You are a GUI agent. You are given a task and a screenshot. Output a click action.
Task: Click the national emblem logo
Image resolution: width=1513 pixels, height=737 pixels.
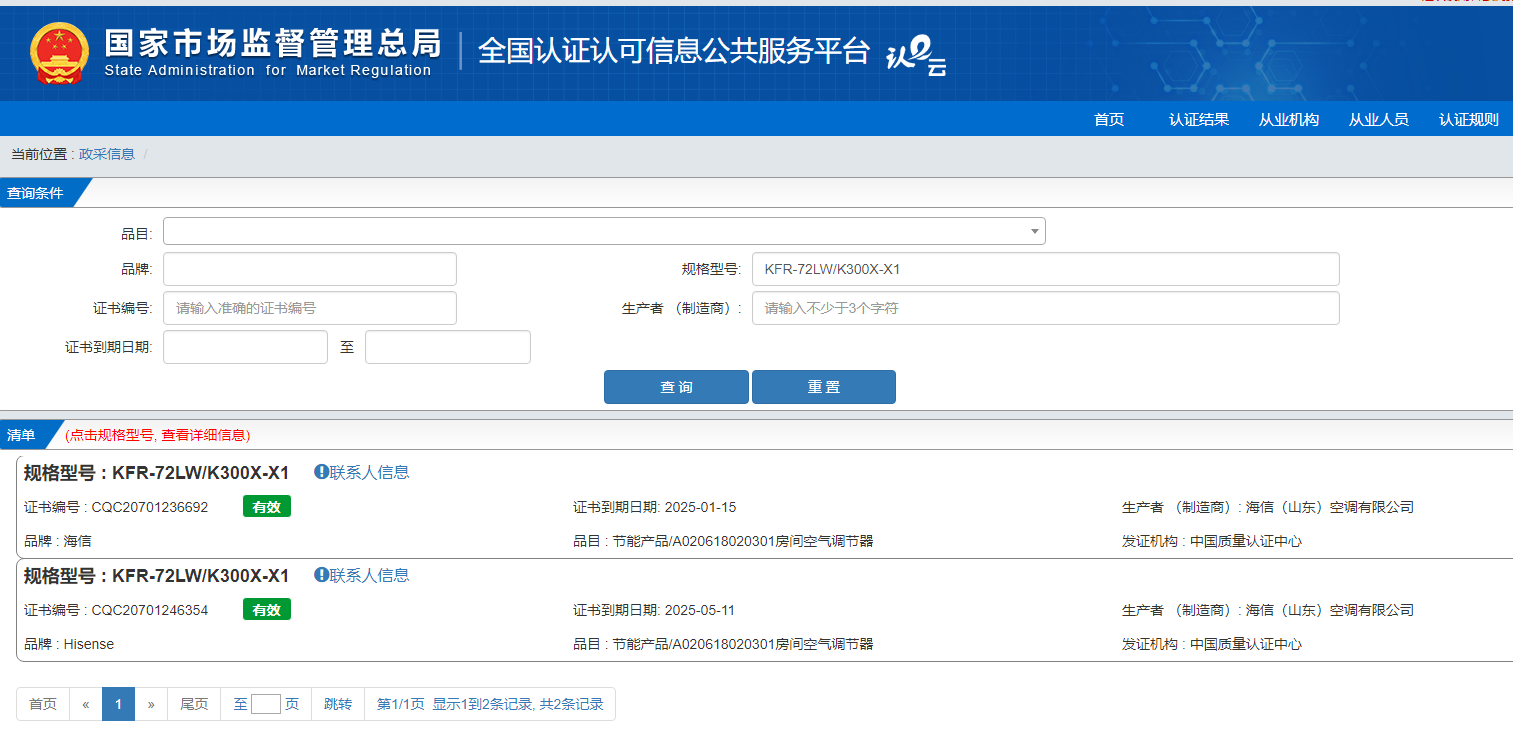pyautogui.click(x=59, y=54)
